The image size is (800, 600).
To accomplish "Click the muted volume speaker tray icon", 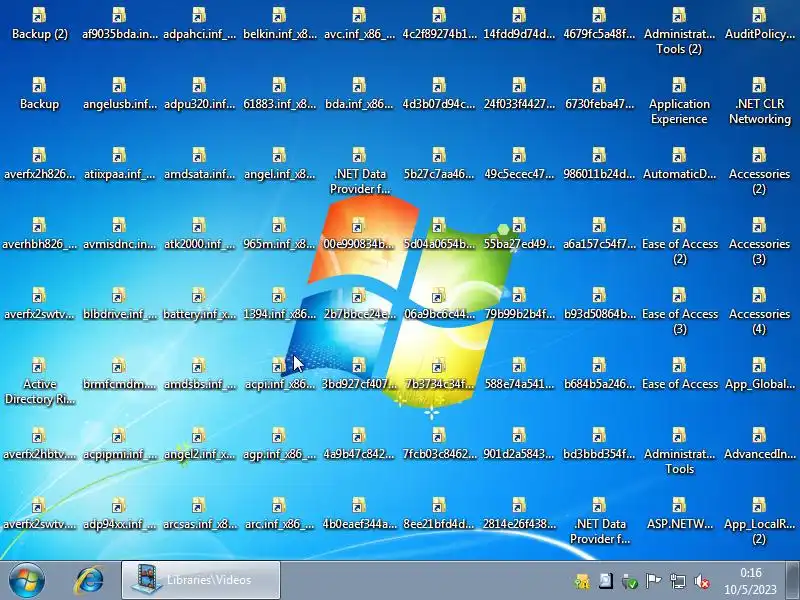I will point(703,581).
